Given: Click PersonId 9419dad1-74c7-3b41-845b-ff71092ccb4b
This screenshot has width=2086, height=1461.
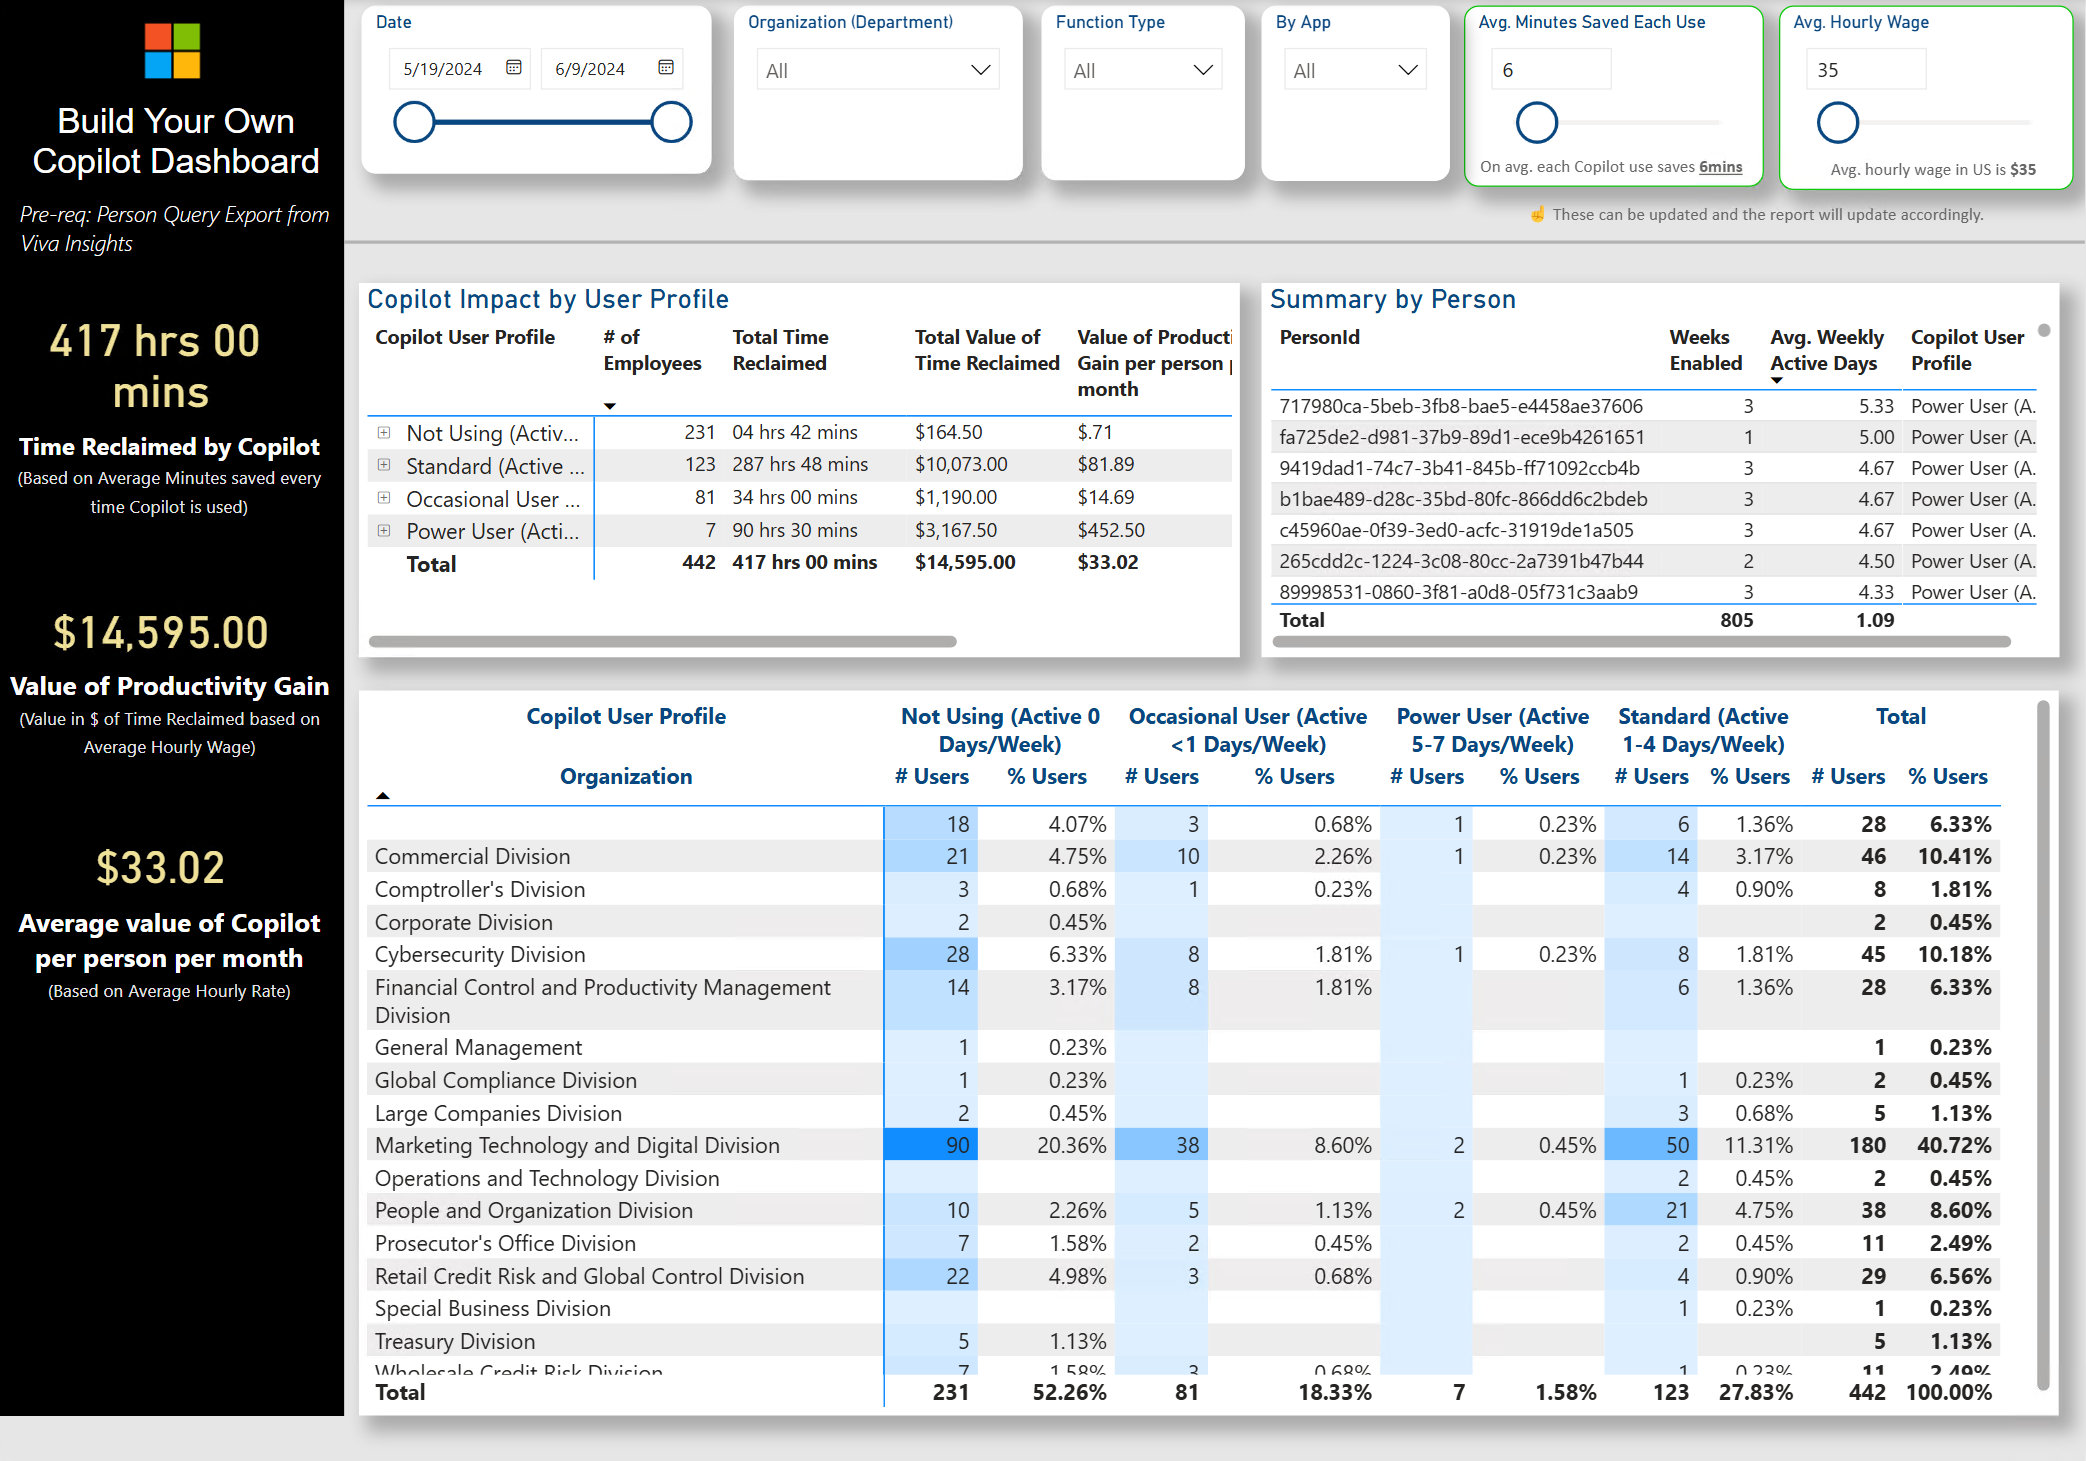Looking at the screenshot, I should tap(1459, 468).
